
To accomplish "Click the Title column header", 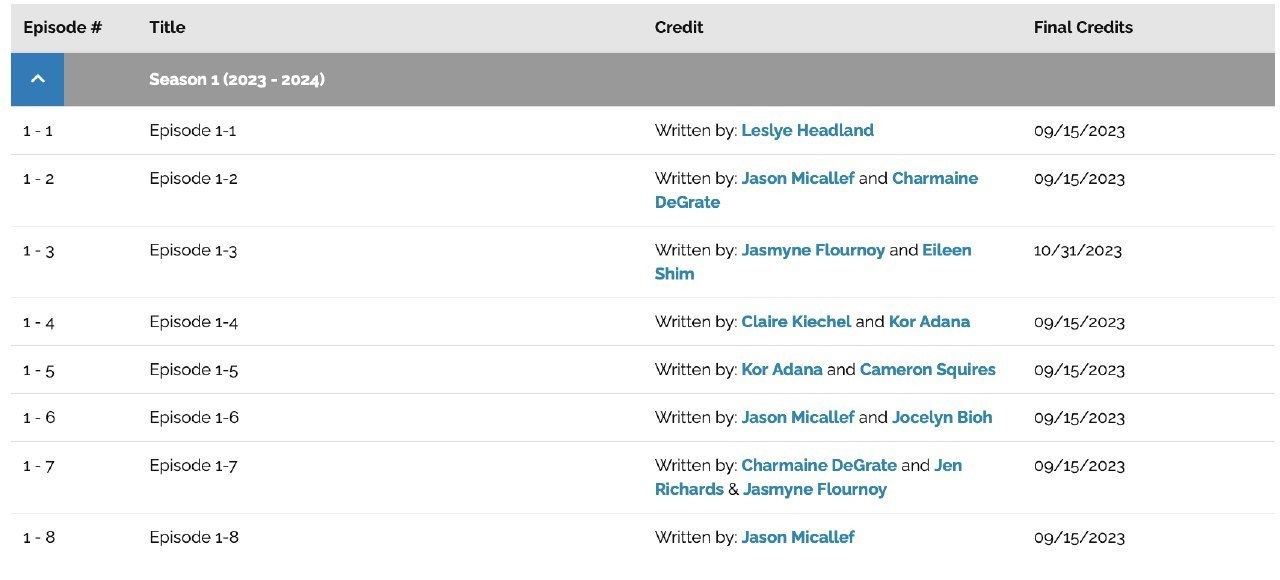I will (x=167, y=28).
